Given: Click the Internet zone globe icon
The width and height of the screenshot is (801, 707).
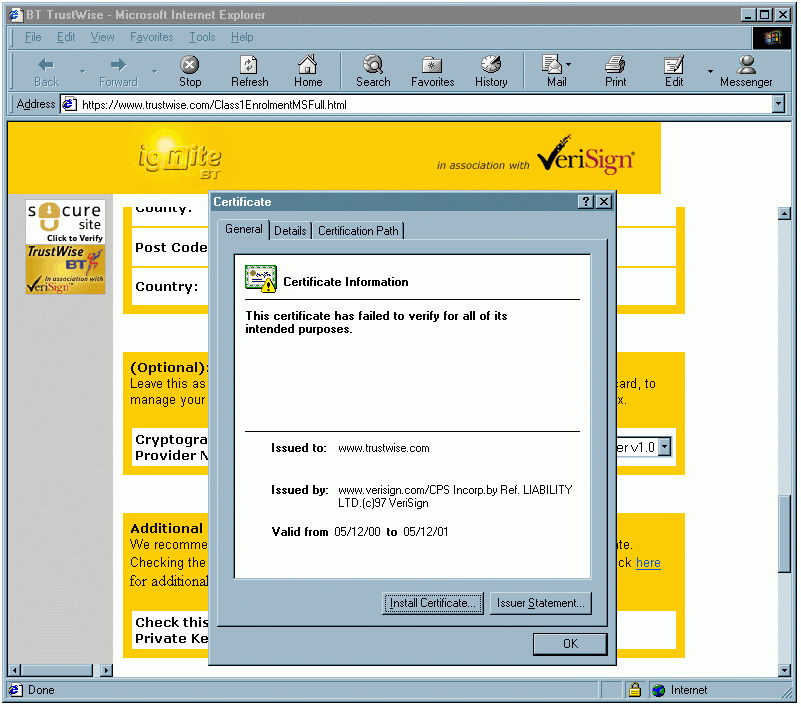Looking at the screenshot, I should coord(658,690).
